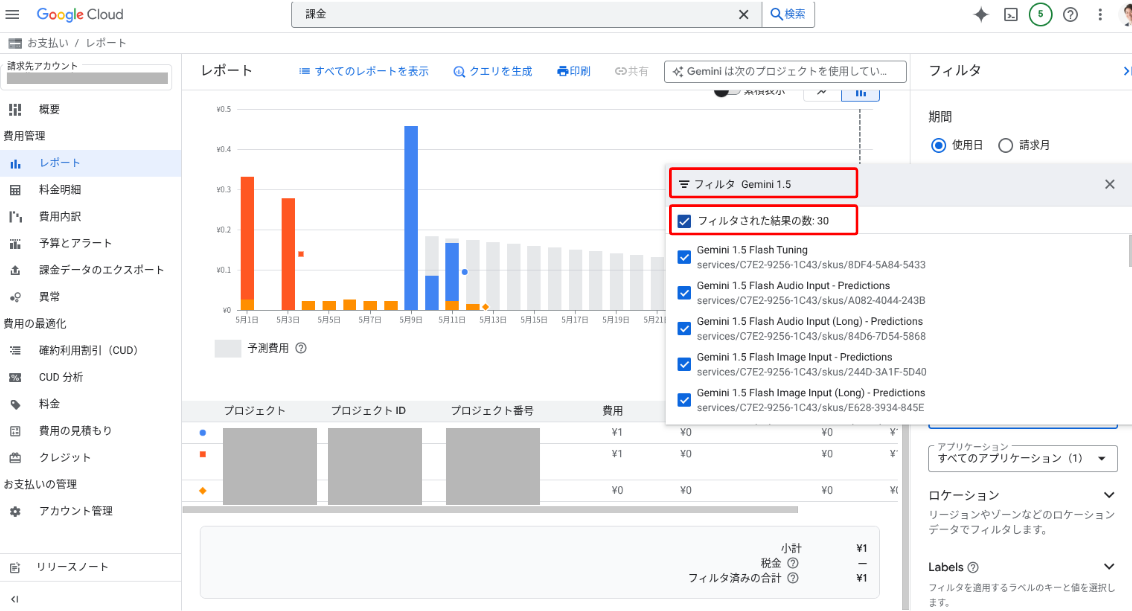Click the help icon next to 税金
1132x611 pixels.
tap(793, 563)
